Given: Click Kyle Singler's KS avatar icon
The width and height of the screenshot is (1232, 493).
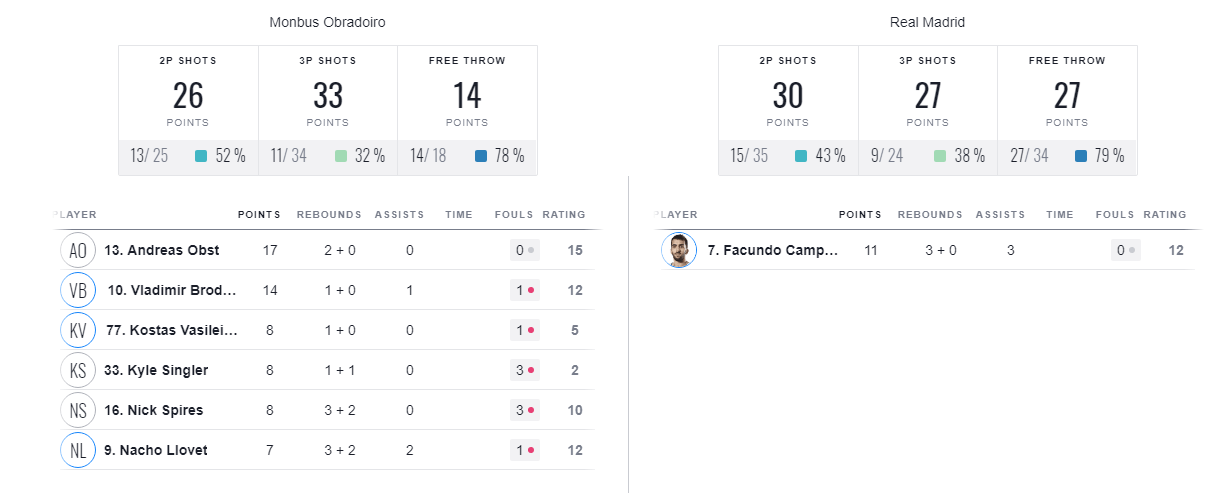Looking at the screenshot, I should [78, 370].
